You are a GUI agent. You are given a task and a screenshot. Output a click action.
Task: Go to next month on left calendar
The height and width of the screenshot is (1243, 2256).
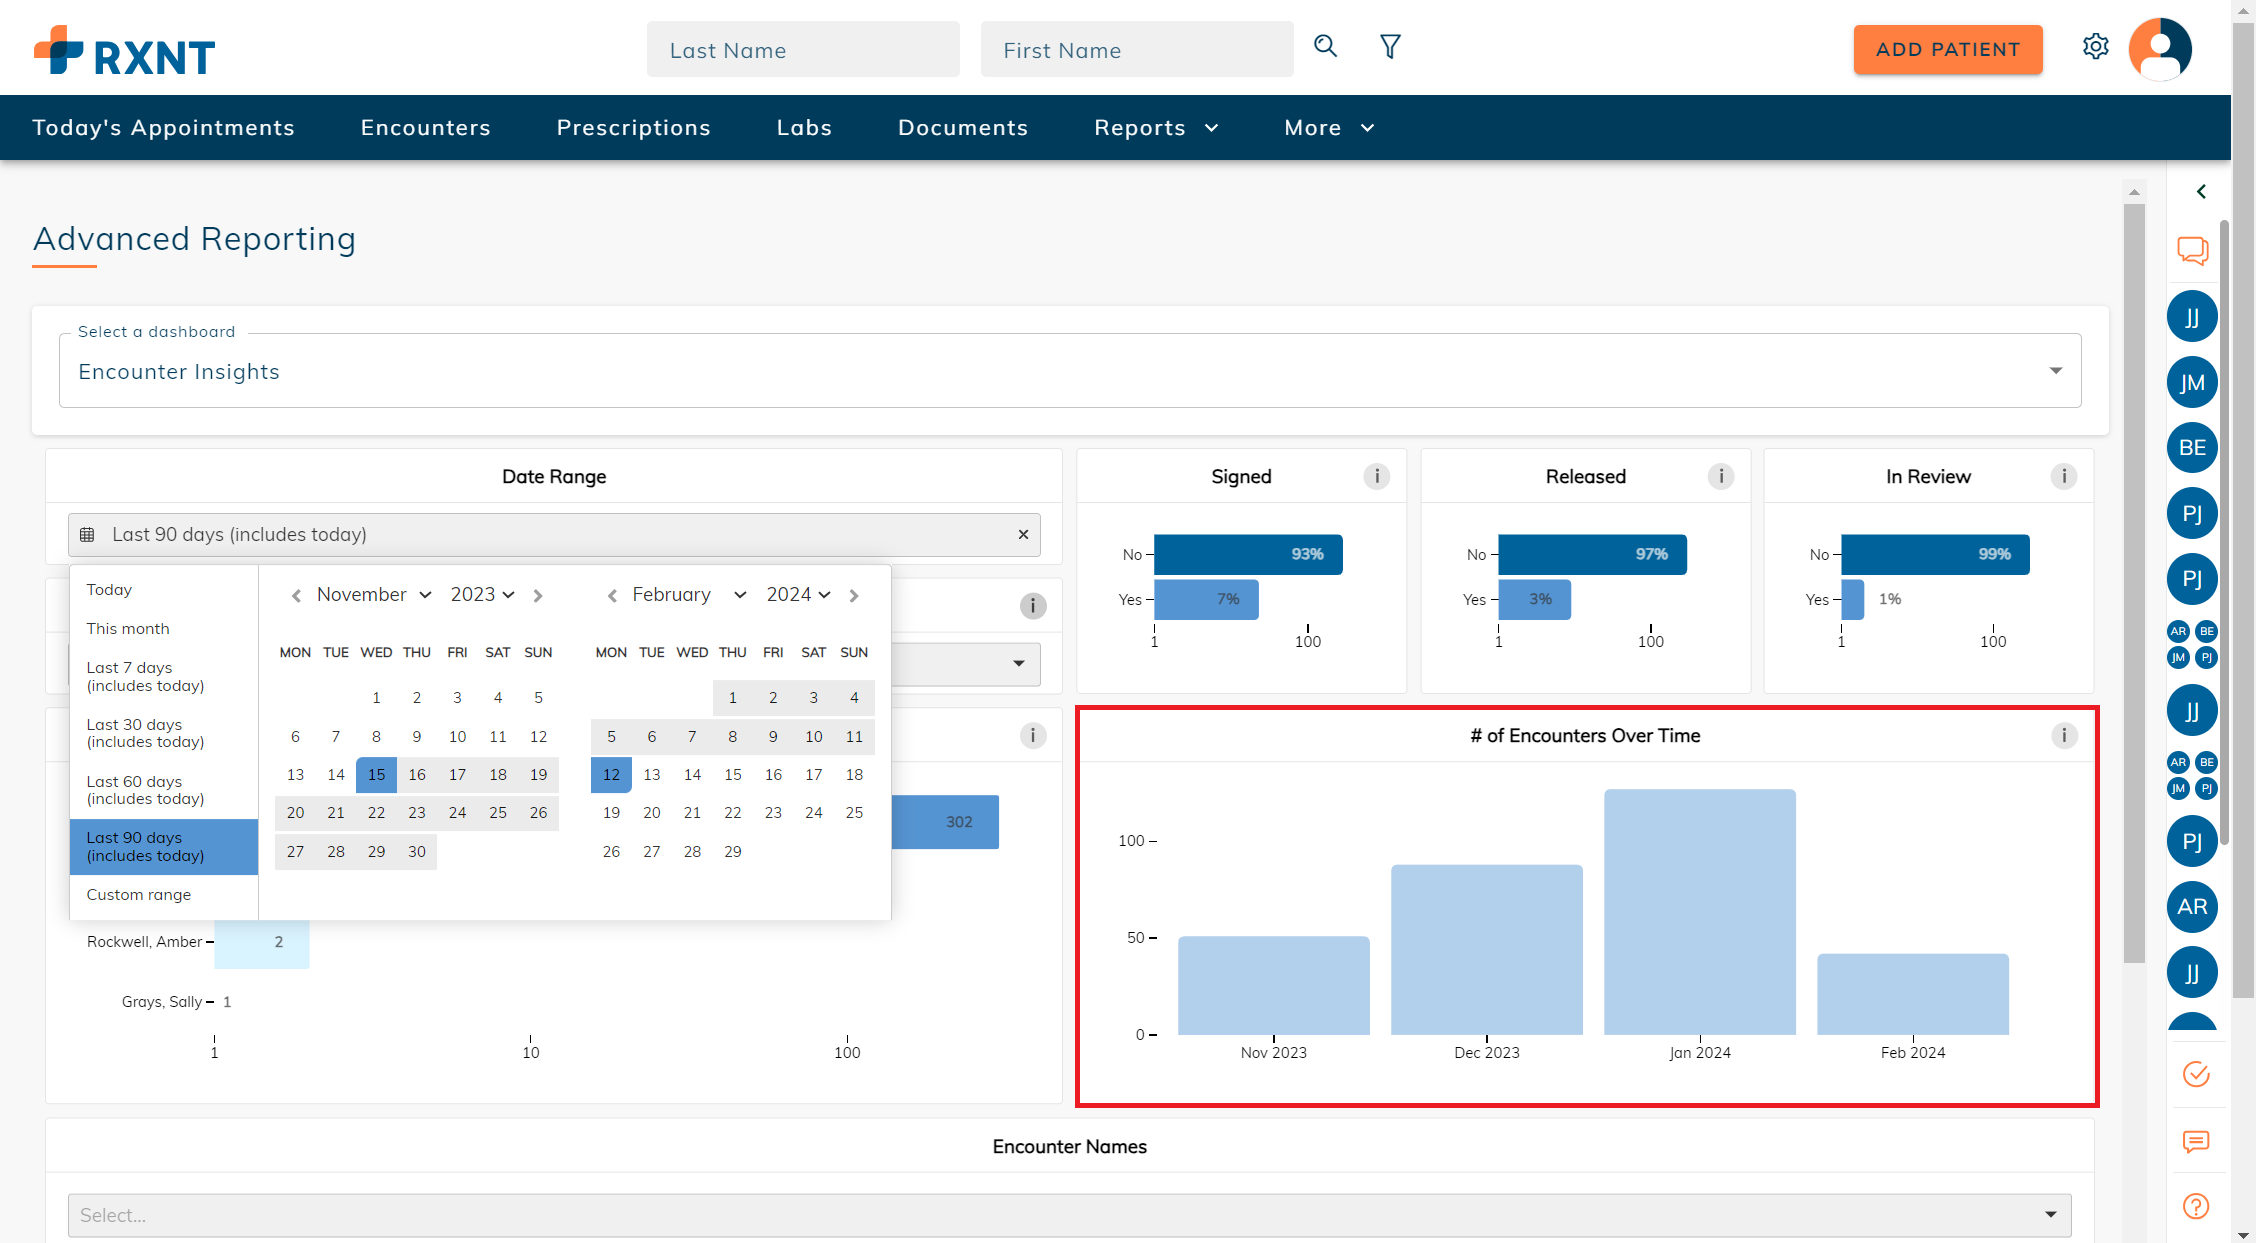[x=538, y=595]
